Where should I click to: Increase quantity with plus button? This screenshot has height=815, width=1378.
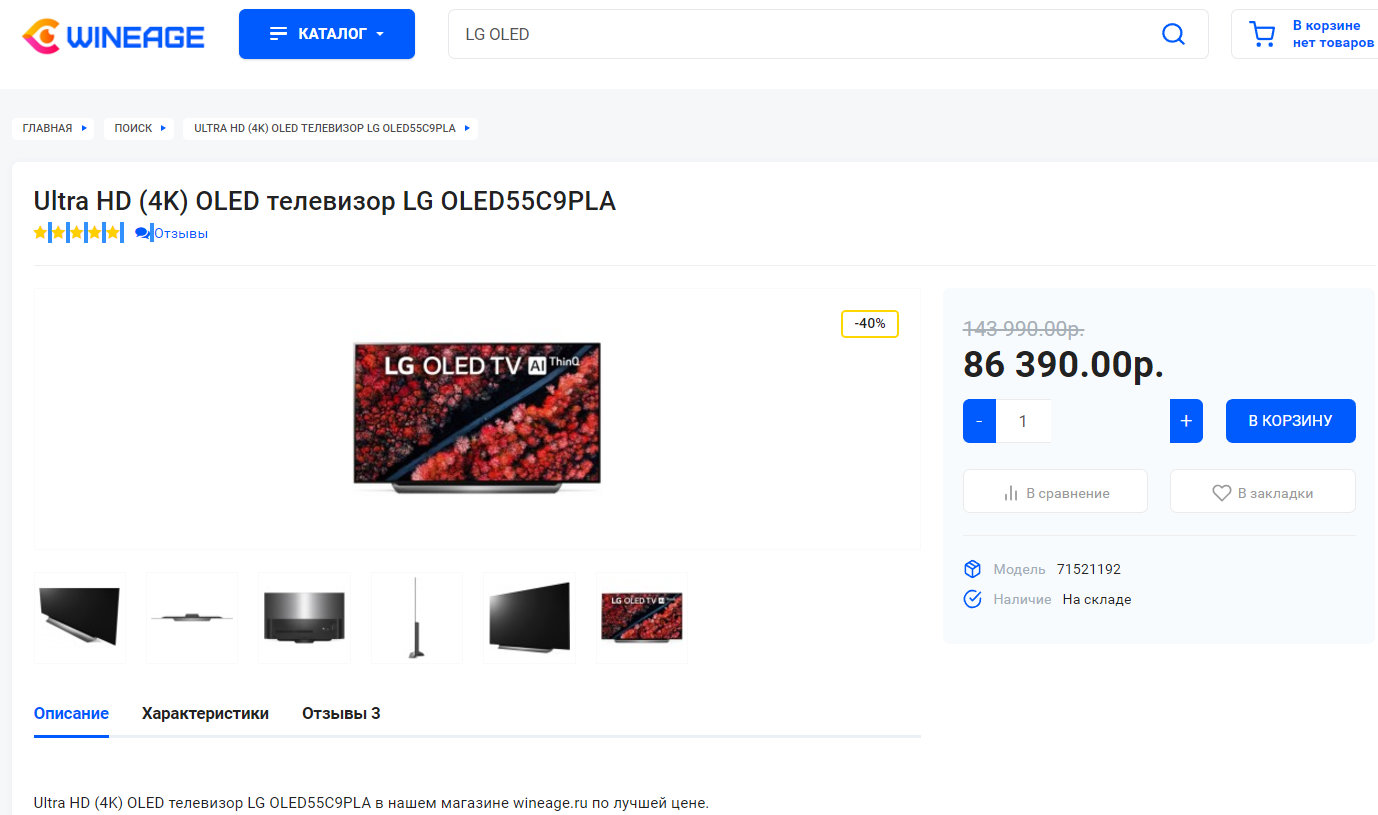pos(1186,421)
